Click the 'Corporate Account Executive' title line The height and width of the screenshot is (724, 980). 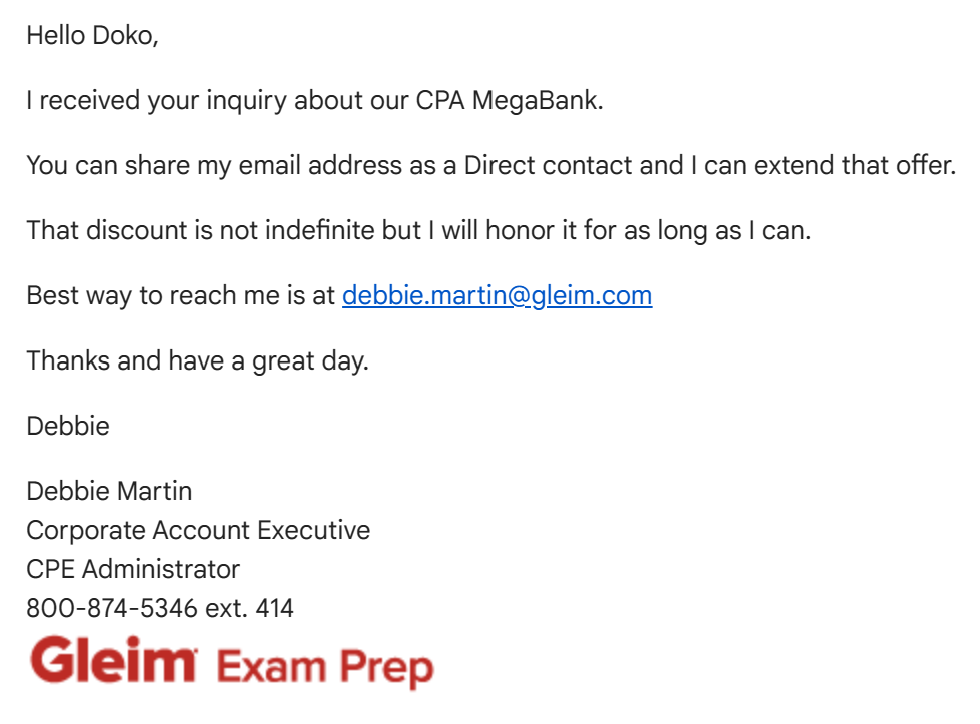[198, 530]
